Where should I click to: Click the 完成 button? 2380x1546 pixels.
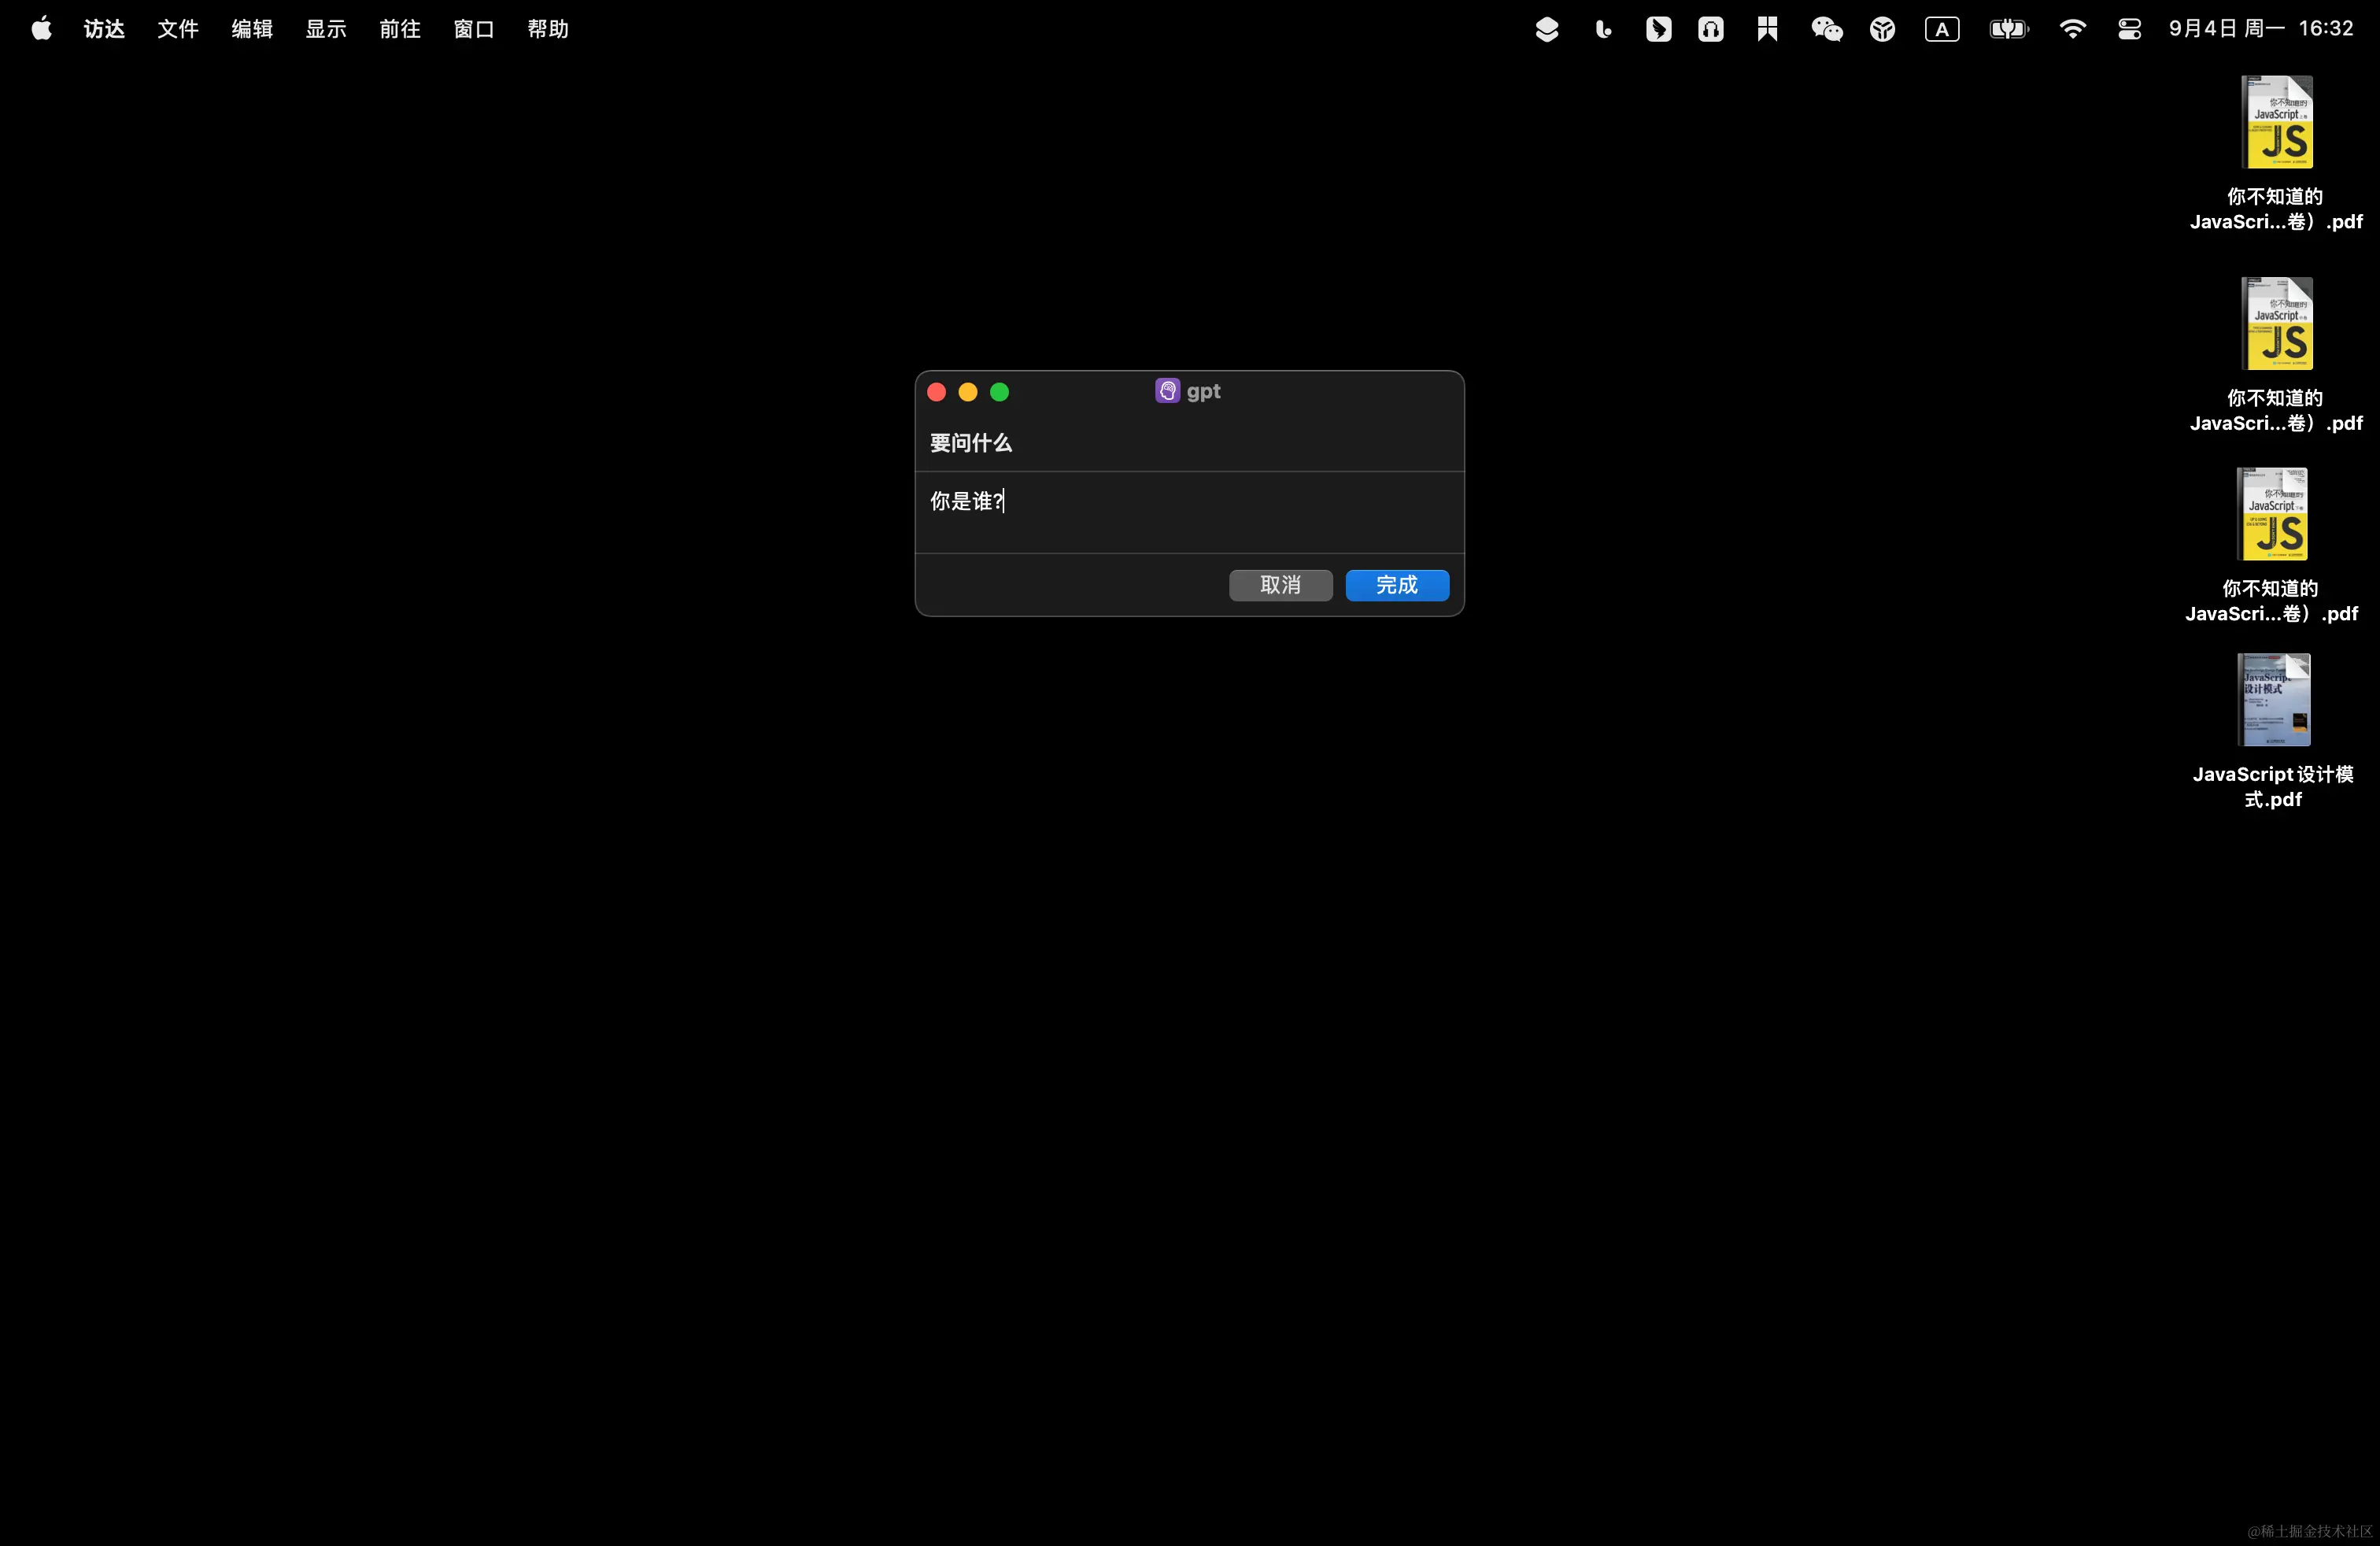[x=1396, y=585]
